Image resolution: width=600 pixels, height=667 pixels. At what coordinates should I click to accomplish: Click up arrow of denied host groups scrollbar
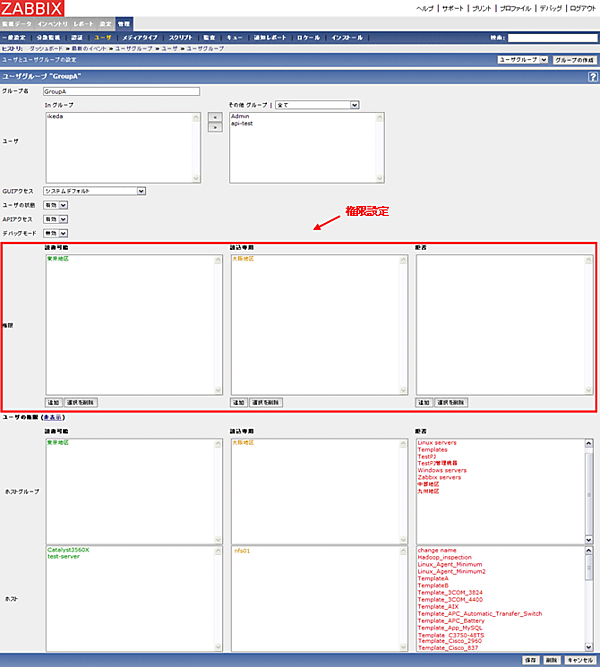(x=589, y=443)
